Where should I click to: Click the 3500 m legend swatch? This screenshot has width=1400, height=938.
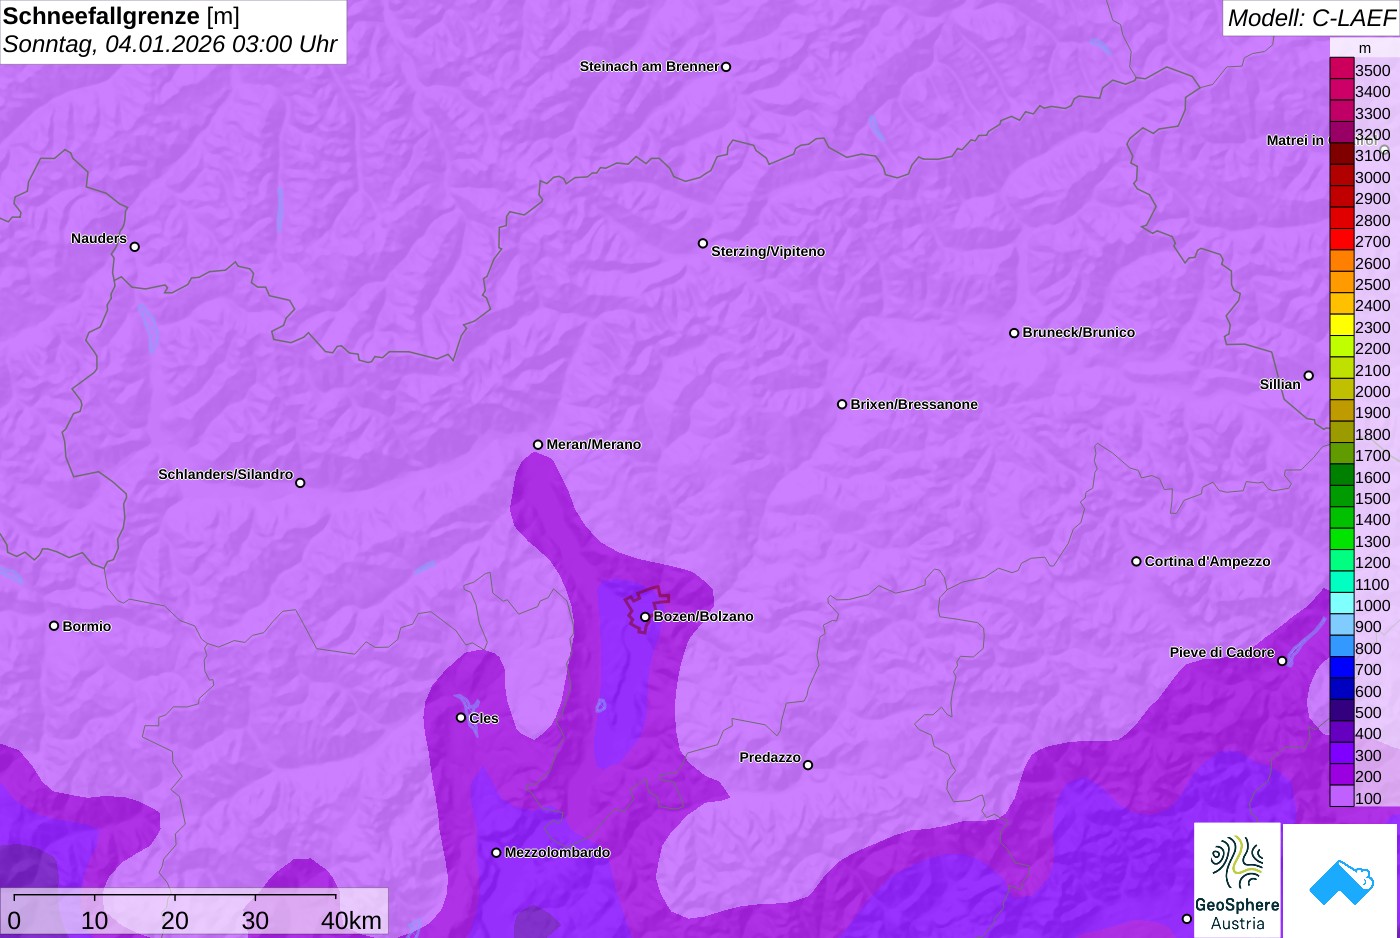[x=1341, y=69]
